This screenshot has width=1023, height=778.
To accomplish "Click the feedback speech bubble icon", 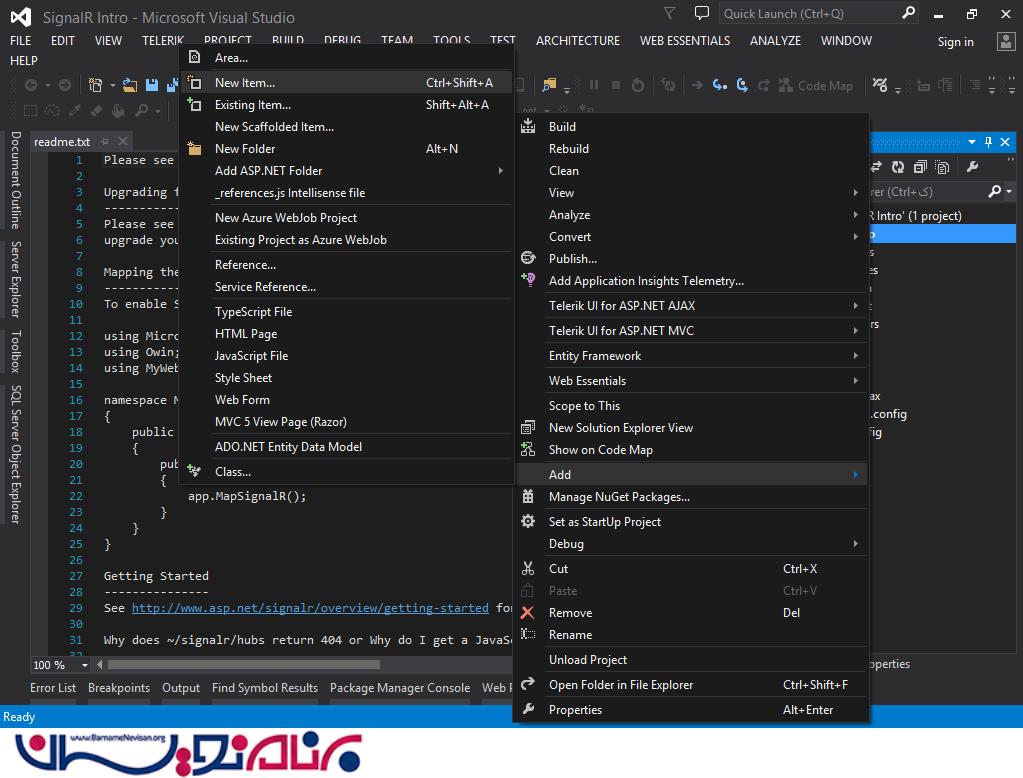I will pyautogui.click(x=702, y=14).
